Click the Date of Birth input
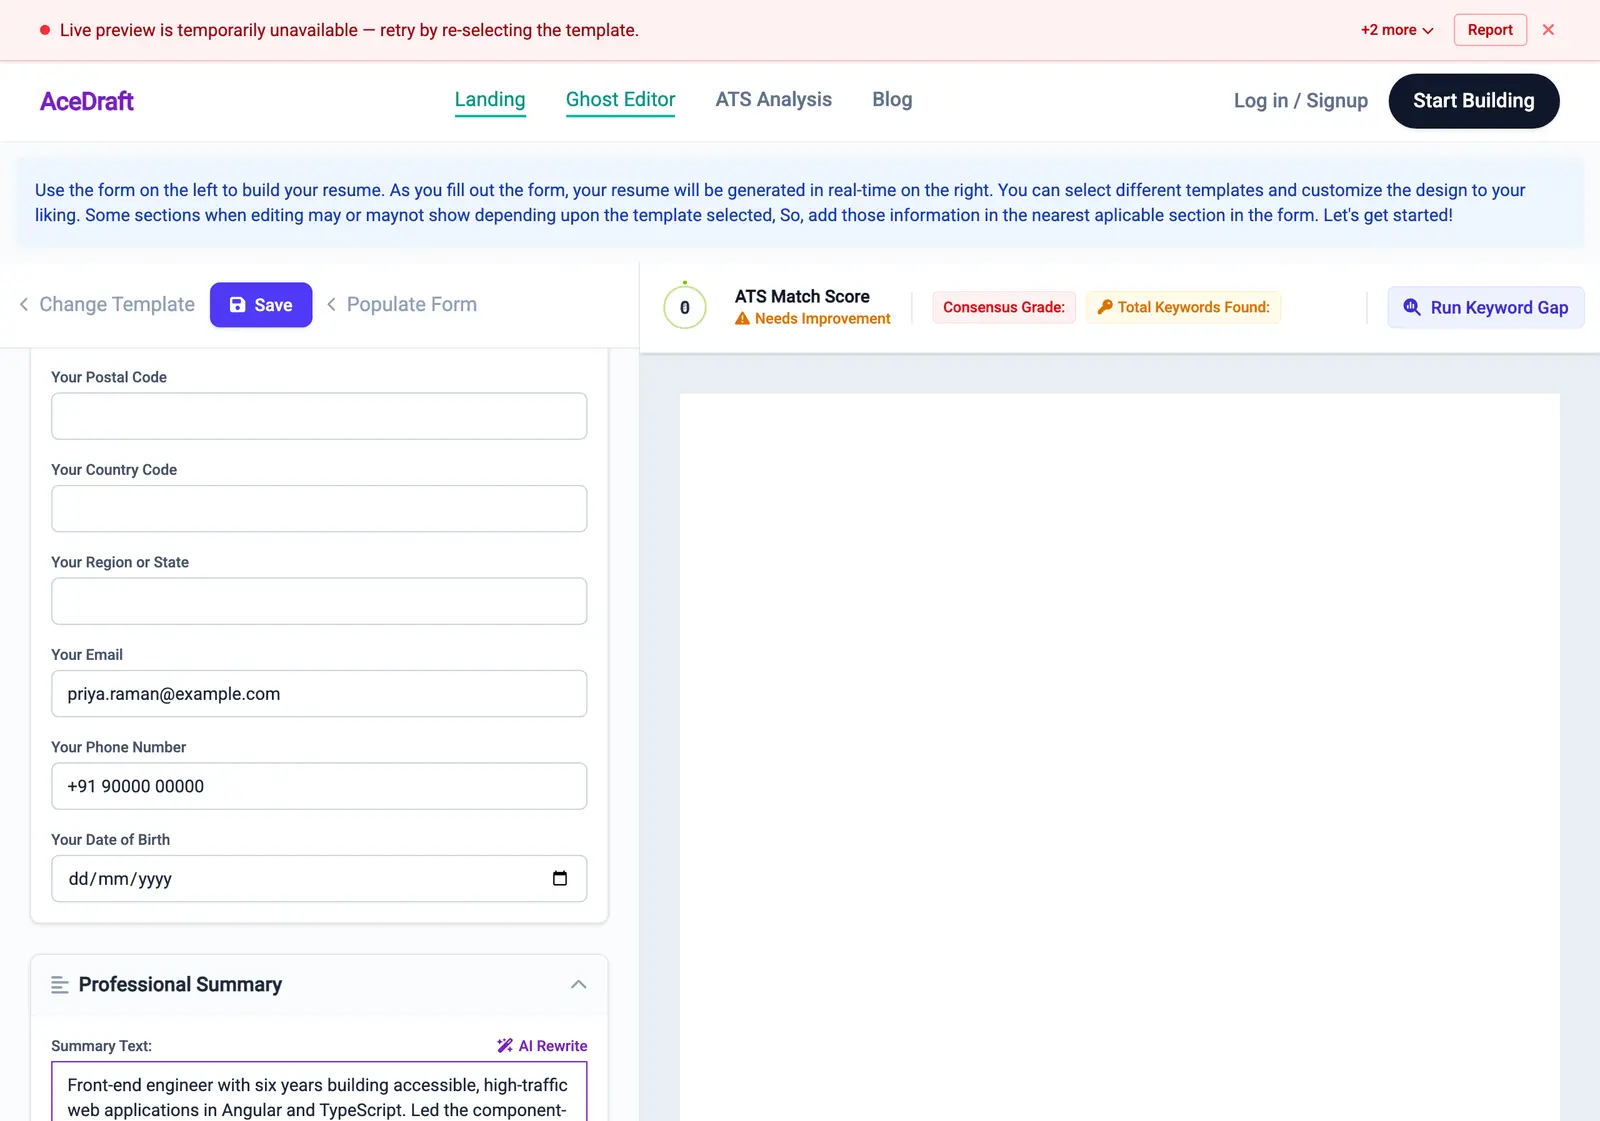This screenshot has width=1600, height=1121. tap(319, 879)
